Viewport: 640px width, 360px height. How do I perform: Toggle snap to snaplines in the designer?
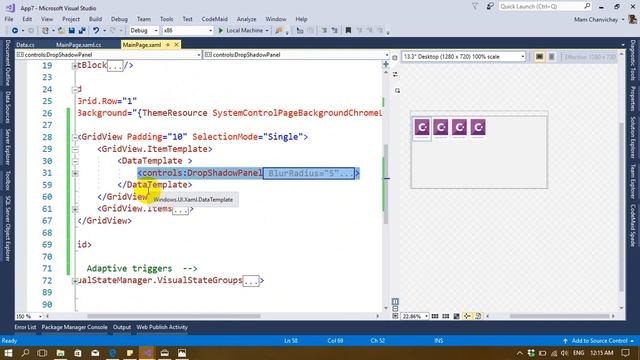467,316
